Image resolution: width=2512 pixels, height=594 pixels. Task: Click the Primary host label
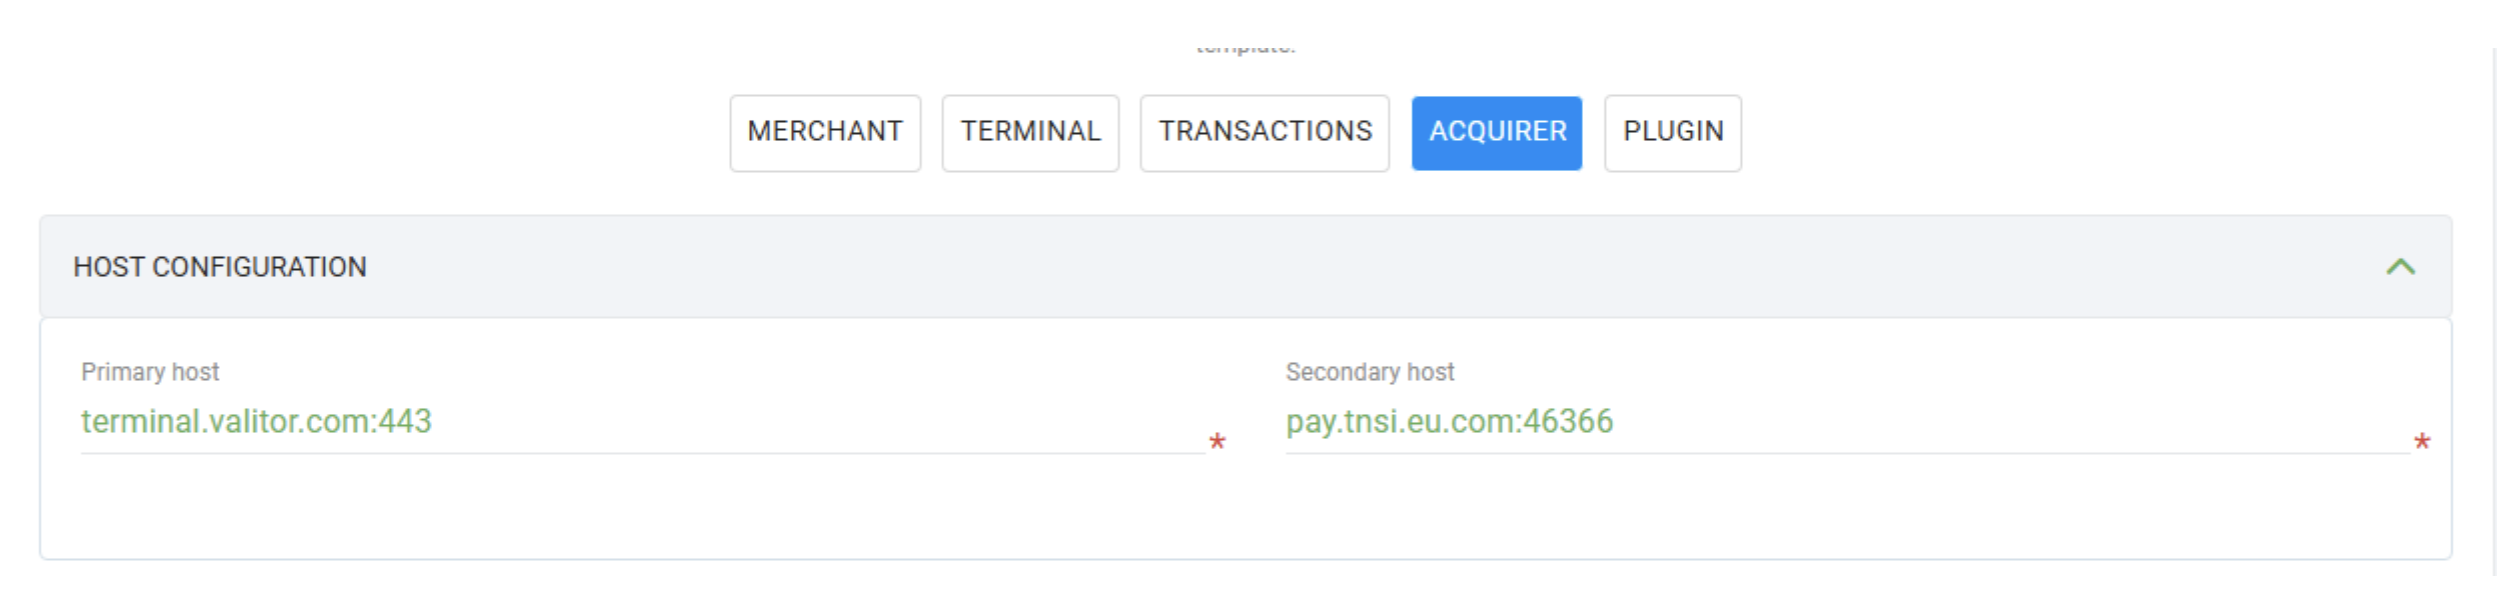150,372
